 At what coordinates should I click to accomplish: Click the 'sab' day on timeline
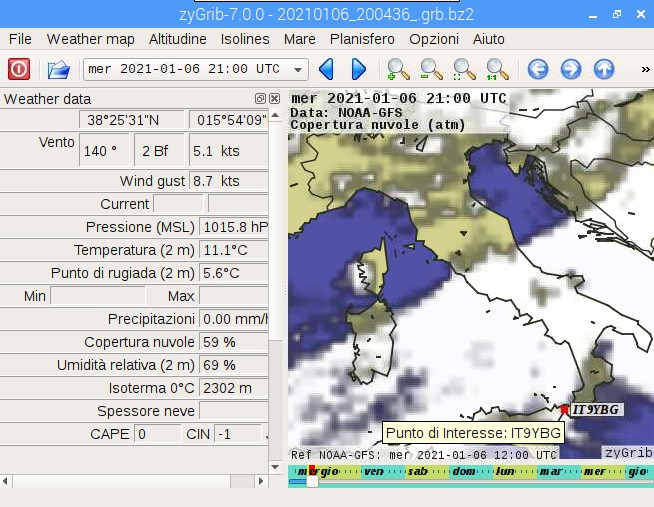(418, 472)
